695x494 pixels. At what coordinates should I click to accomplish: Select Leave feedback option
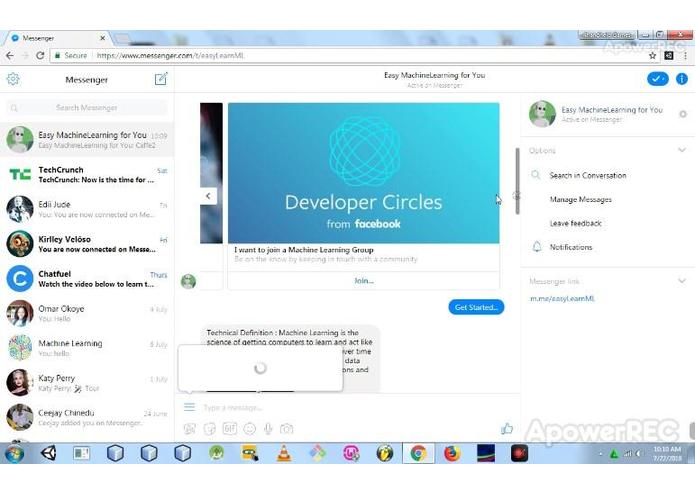tap(575, 223)
